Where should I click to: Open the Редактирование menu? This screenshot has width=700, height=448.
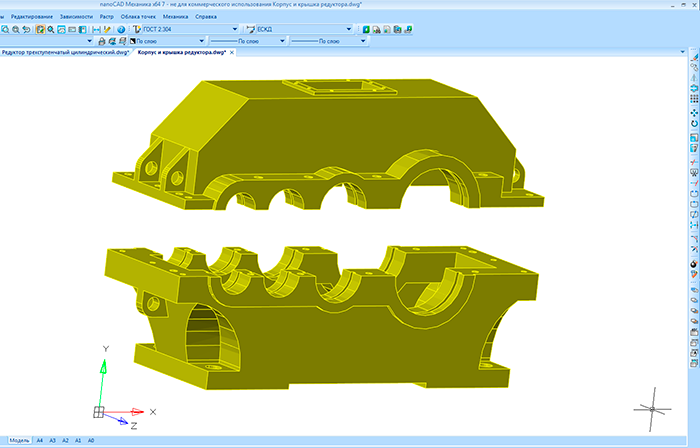coord(32,17)
